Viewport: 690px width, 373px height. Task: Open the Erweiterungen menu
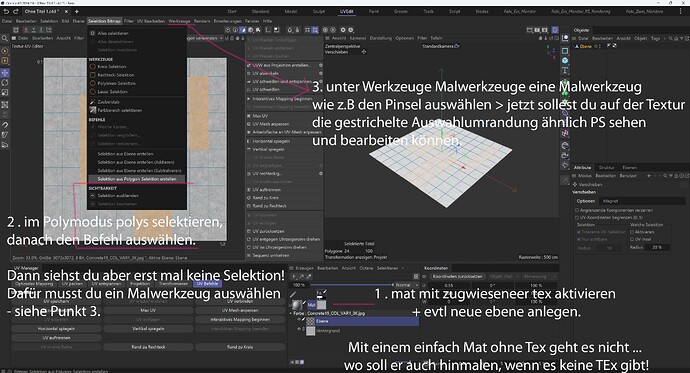click(x=228, y=21)
